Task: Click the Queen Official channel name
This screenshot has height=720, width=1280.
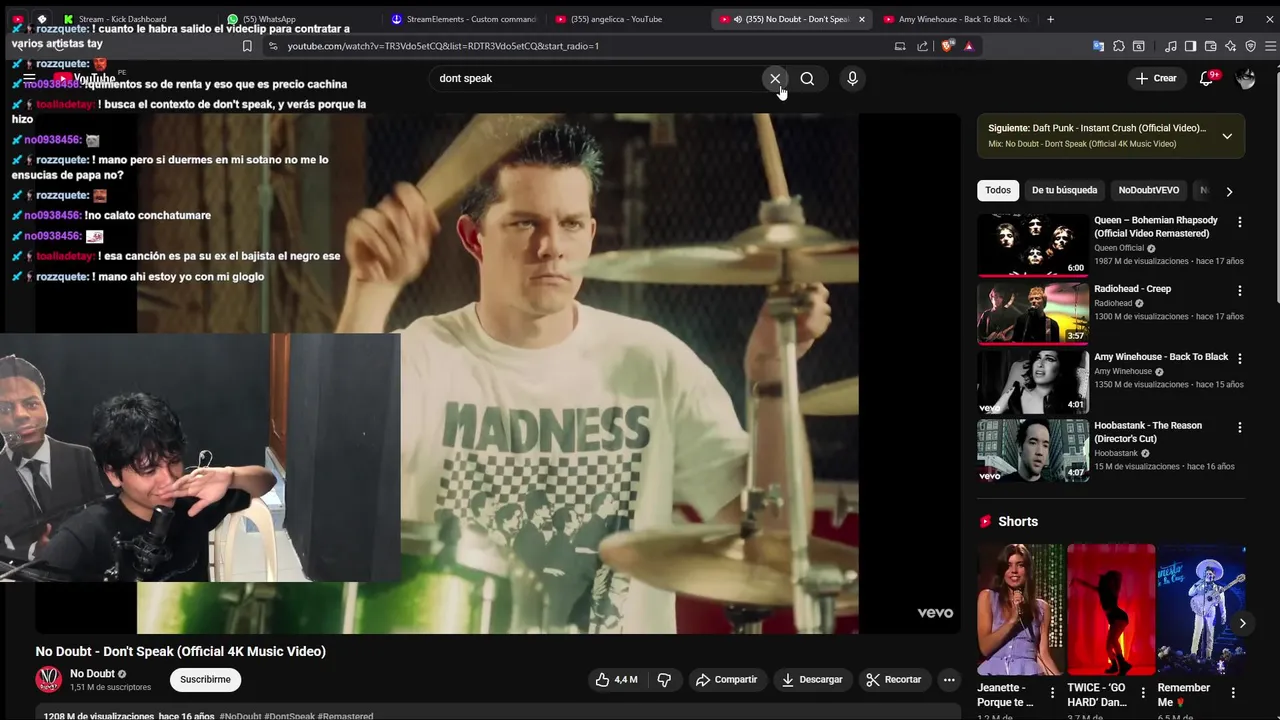Action: tap(1119, 248)
